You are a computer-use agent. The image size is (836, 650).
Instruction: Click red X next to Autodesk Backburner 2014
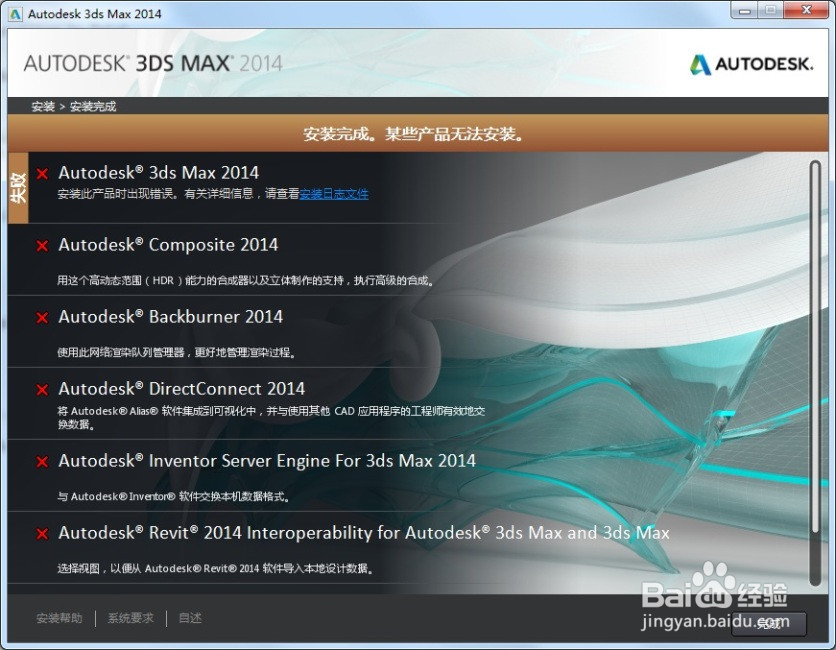(x=42, y=318)
